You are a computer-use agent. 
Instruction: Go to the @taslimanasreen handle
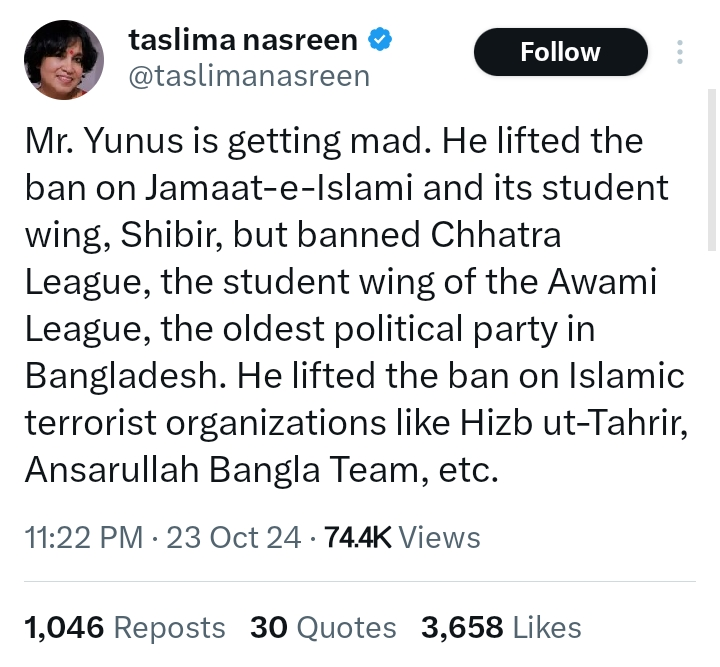click(x=250, y=76)
